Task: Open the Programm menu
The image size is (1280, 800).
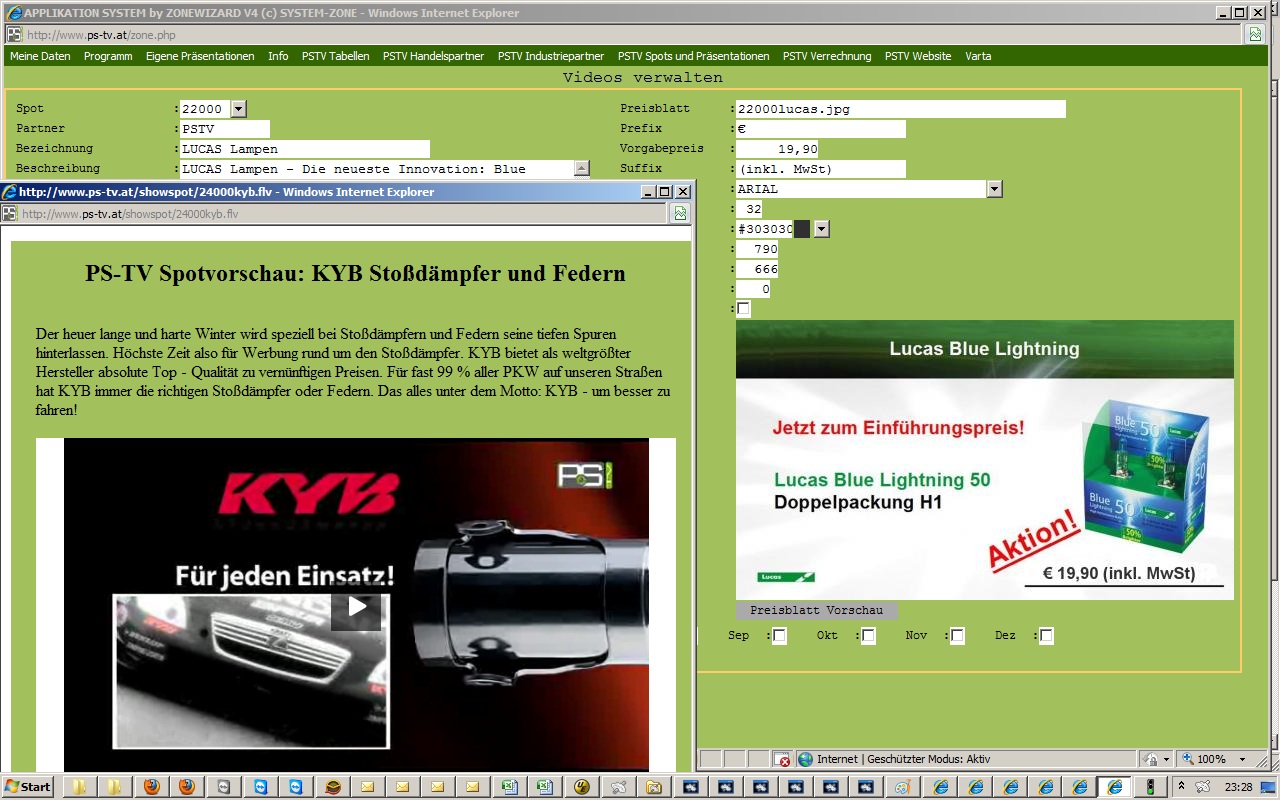Action: pyautogui.click(x=108, y=56)
